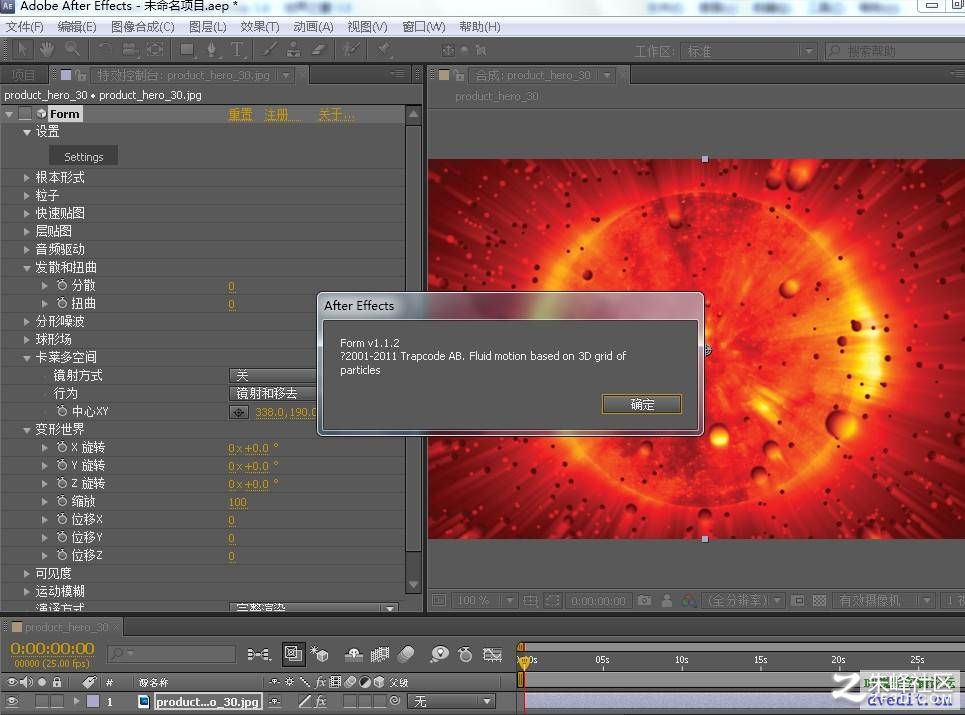The width and height of the screenshot is (965, 715).
Task: Click the live update icon in timeline
Action: point(293,654)
